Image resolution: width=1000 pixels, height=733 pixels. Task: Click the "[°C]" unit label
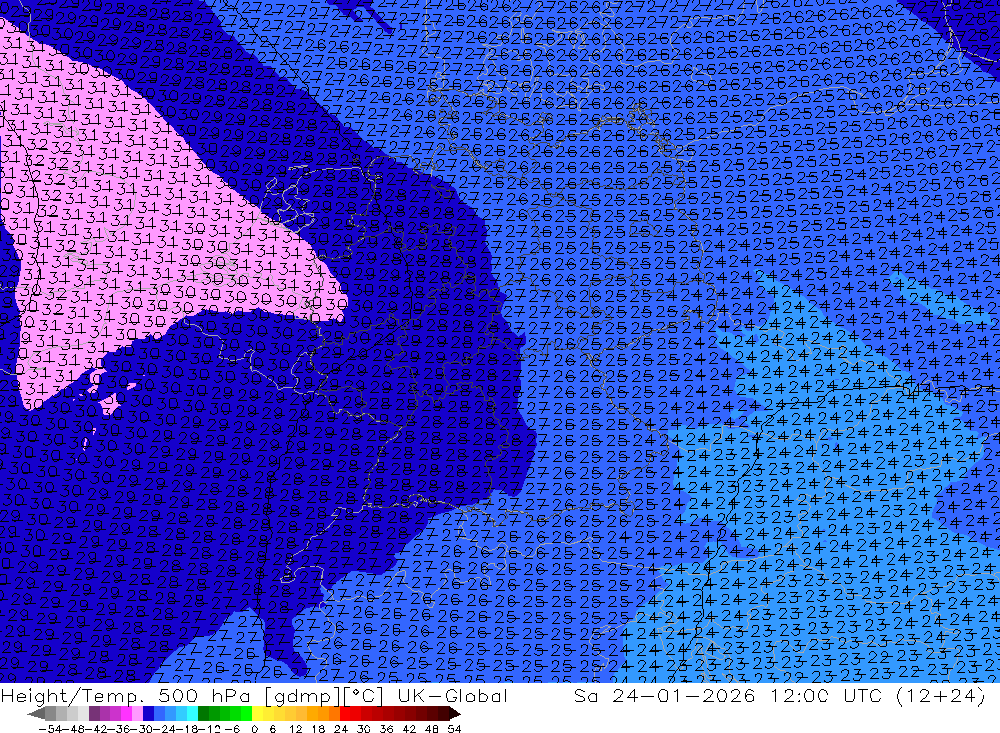363,696
